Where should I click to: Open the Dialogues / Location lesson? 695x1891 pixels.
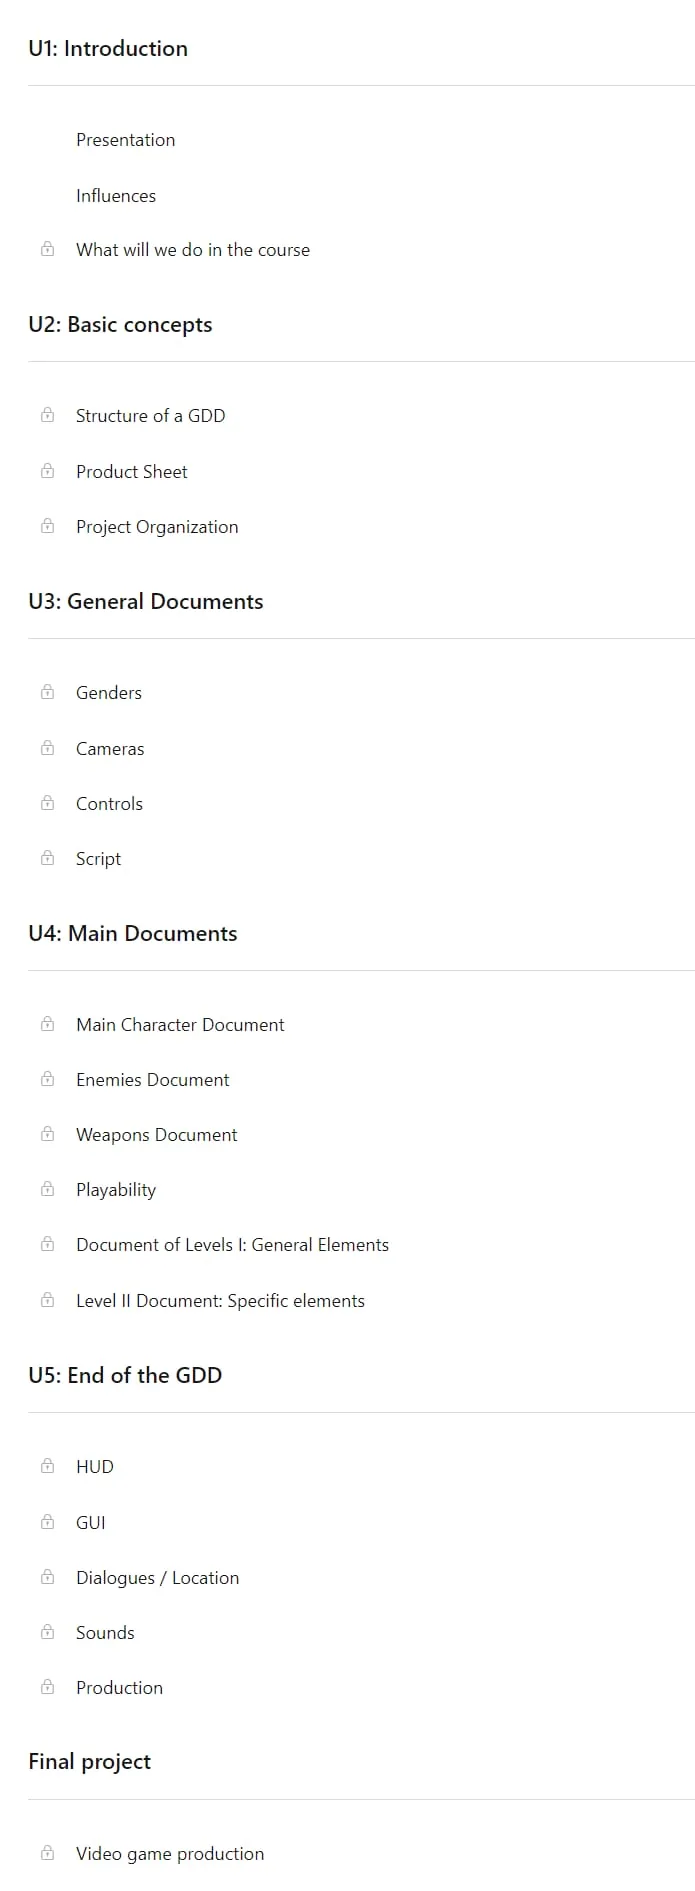[x=157, y=1578]
